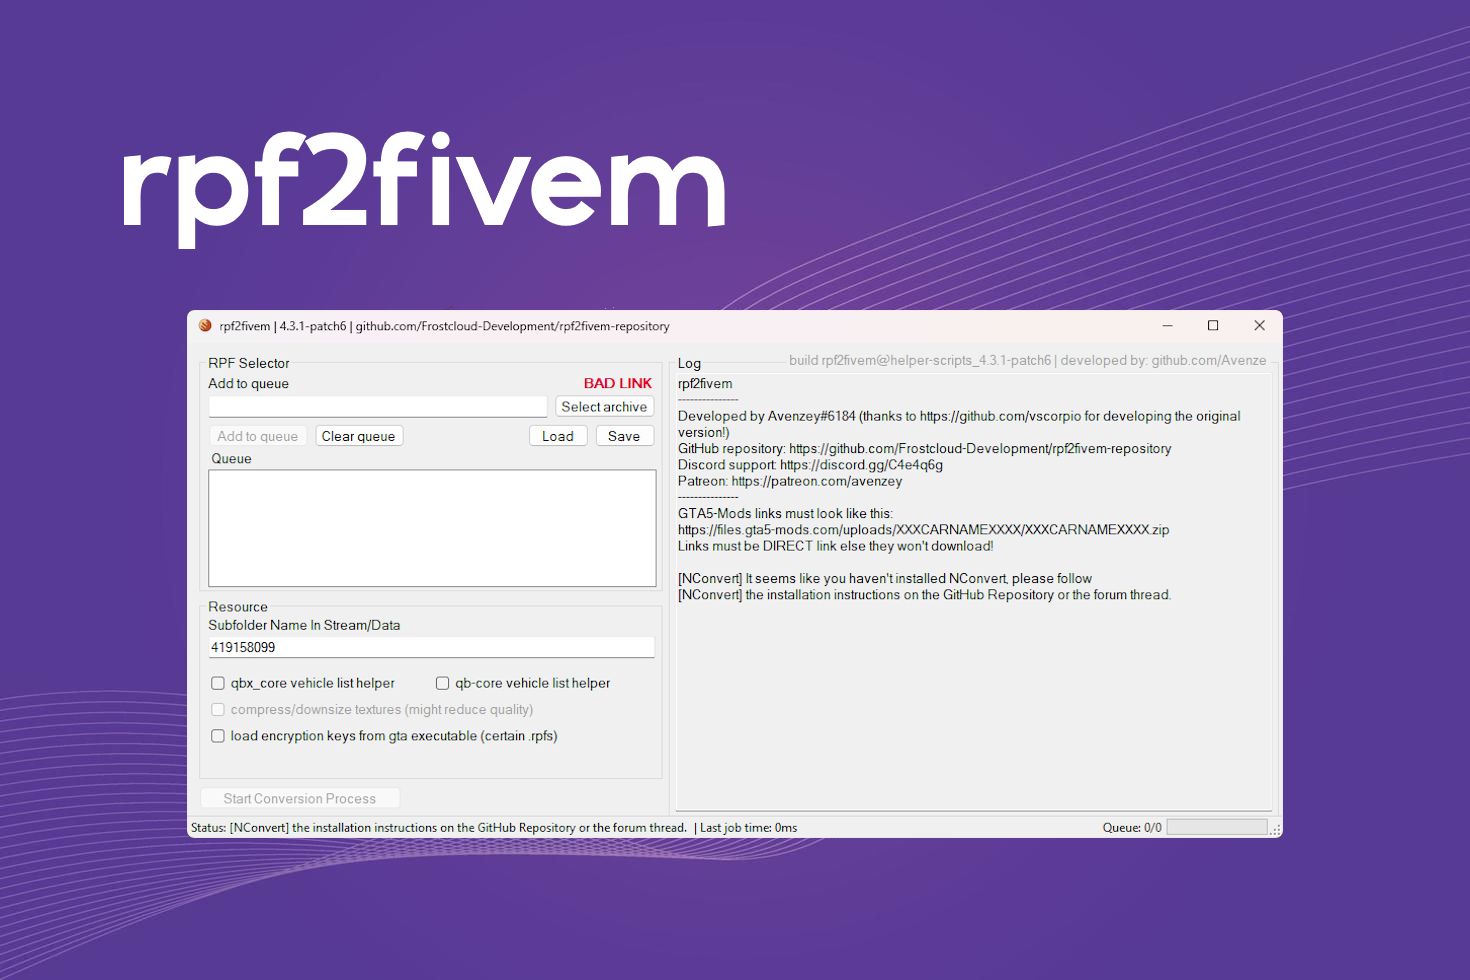
Task: Click the rpf2fivem icon in the title bar
Action: point(205,325)
